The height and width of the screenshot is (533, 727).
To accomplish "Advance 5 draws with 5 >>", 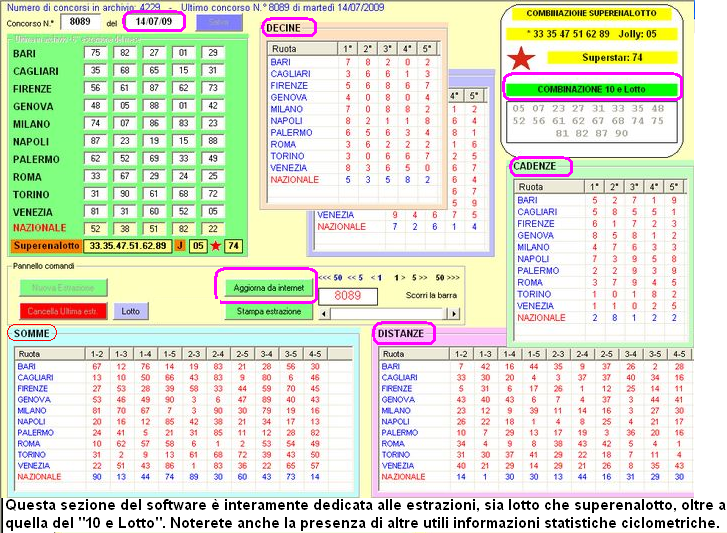I will pyautogui.click(x=420, y=278).
